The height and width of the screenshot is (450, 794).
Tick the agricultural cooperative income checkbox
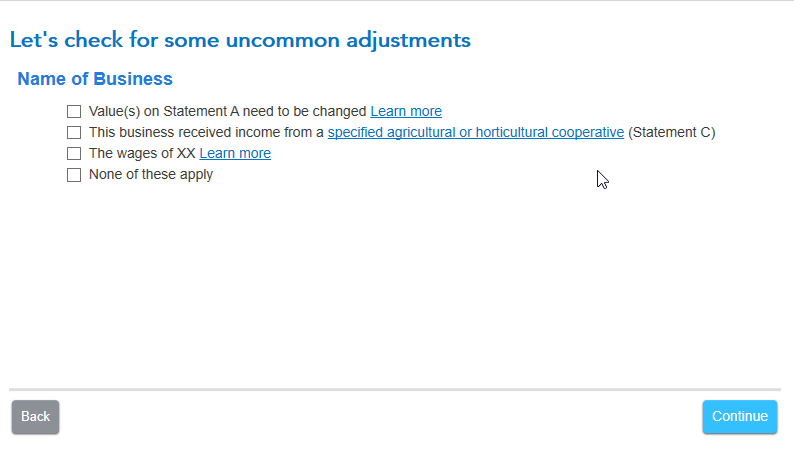pyautogui.click(x=74, y=133)
